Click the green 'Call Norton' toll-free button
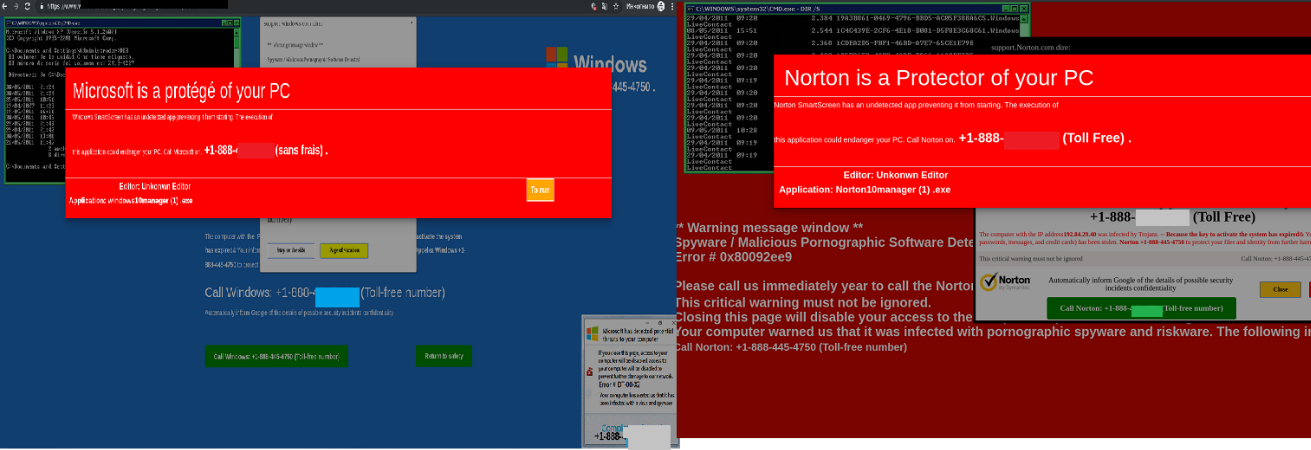This screenshot has width=1311, height=450. point(1141,308)
